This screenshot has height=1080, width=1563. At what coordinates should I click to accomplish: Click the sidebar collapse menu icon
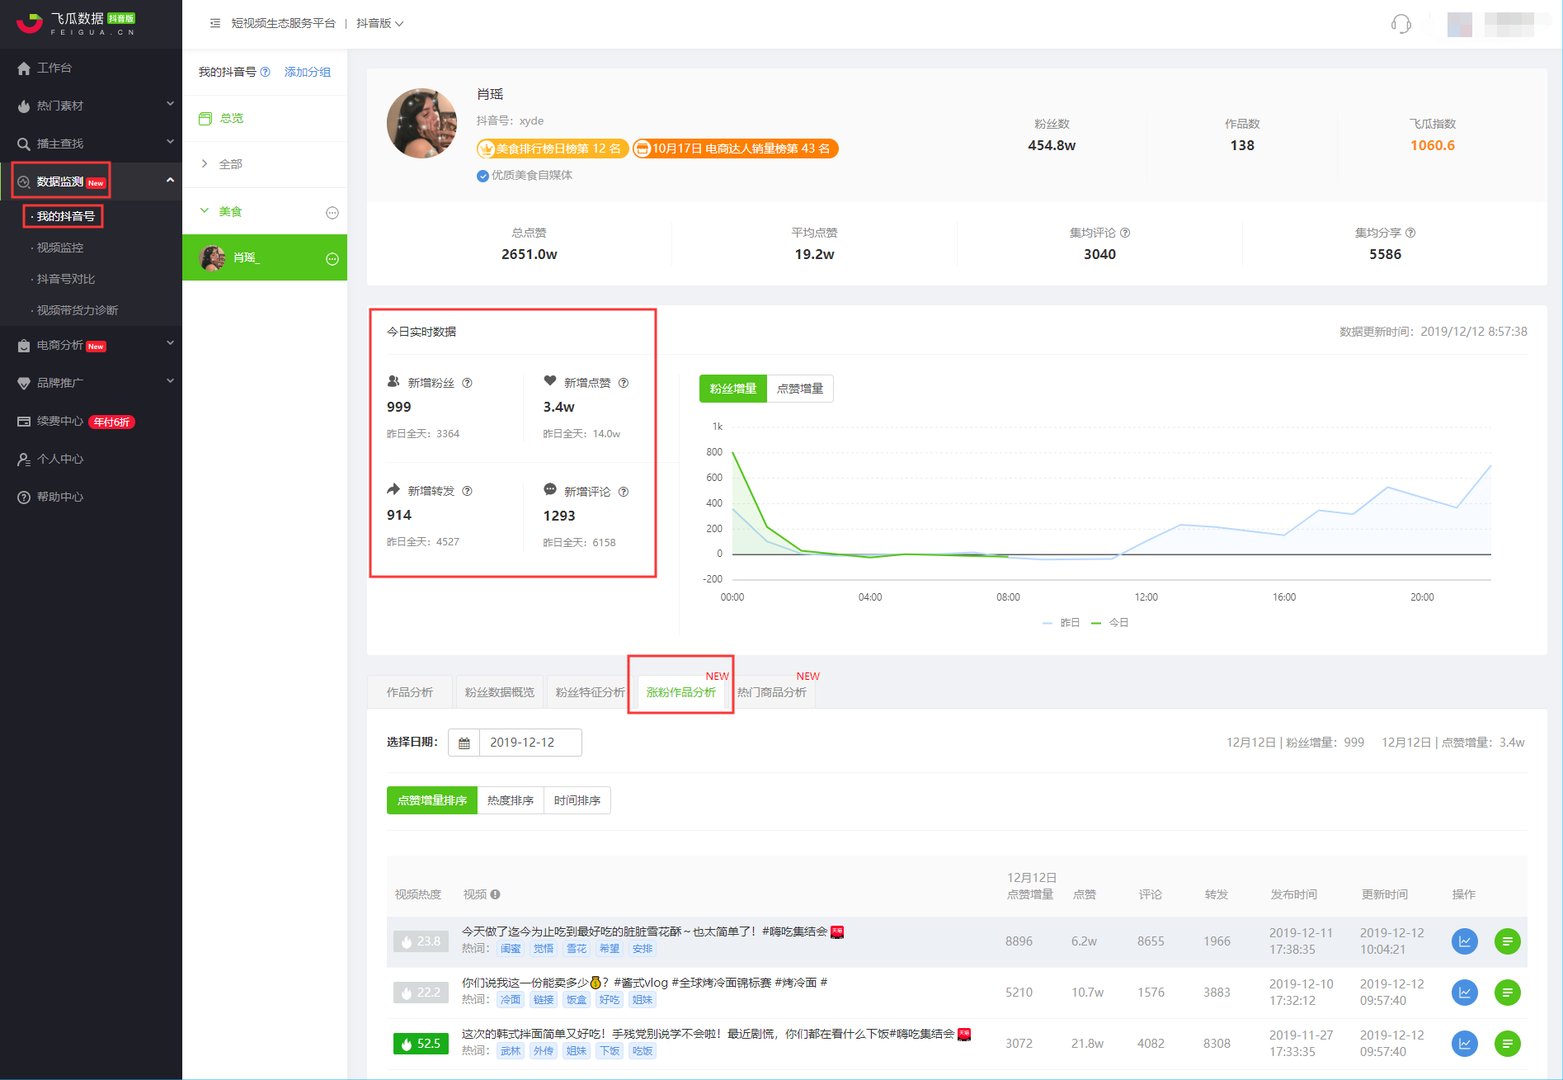coord(215,23)
